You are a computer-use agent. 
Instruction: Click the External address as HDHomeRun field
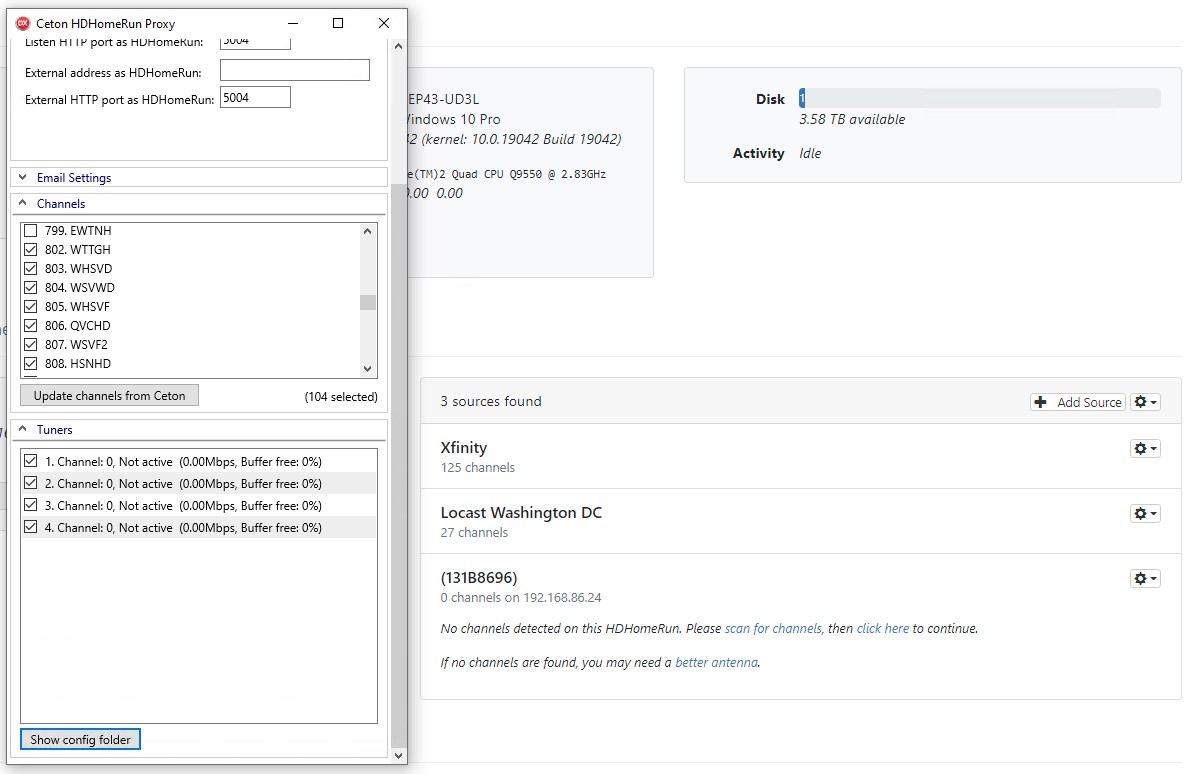pos(295,71)
